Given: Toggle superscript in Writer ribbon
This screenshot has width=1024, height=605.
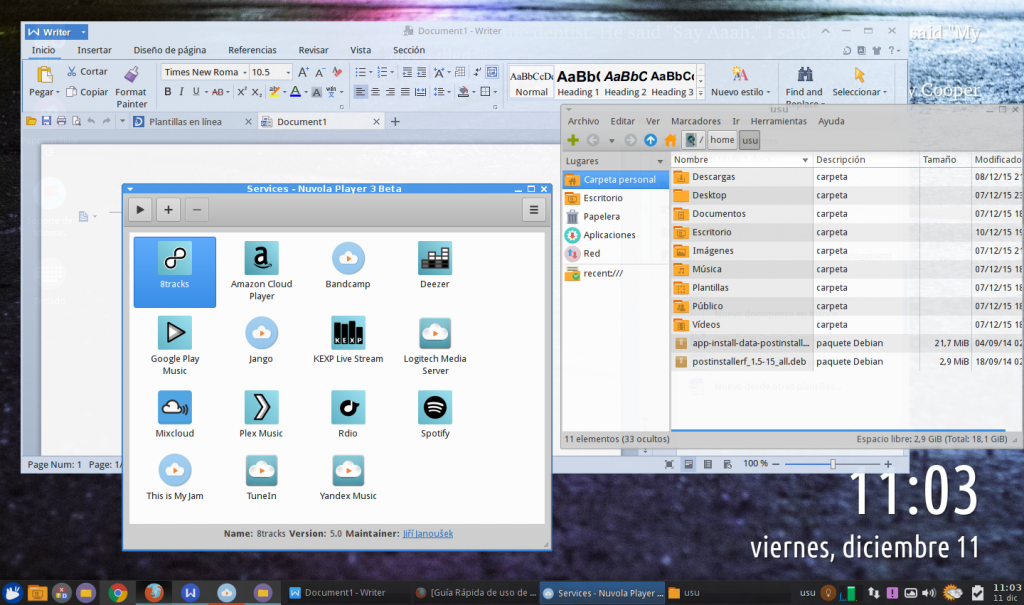Looking at the screenshot, I should pyautogui.click(x=242, y=91).
